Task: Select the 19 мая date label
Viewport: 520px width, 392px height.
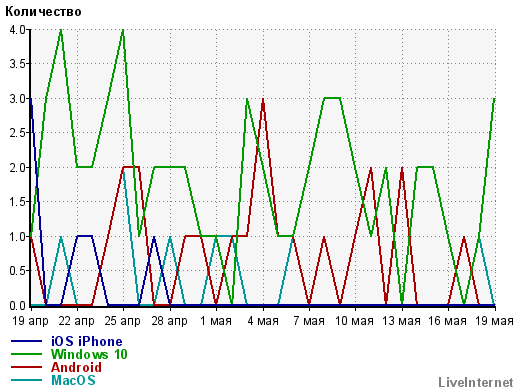Action: (x=494, y=321)
